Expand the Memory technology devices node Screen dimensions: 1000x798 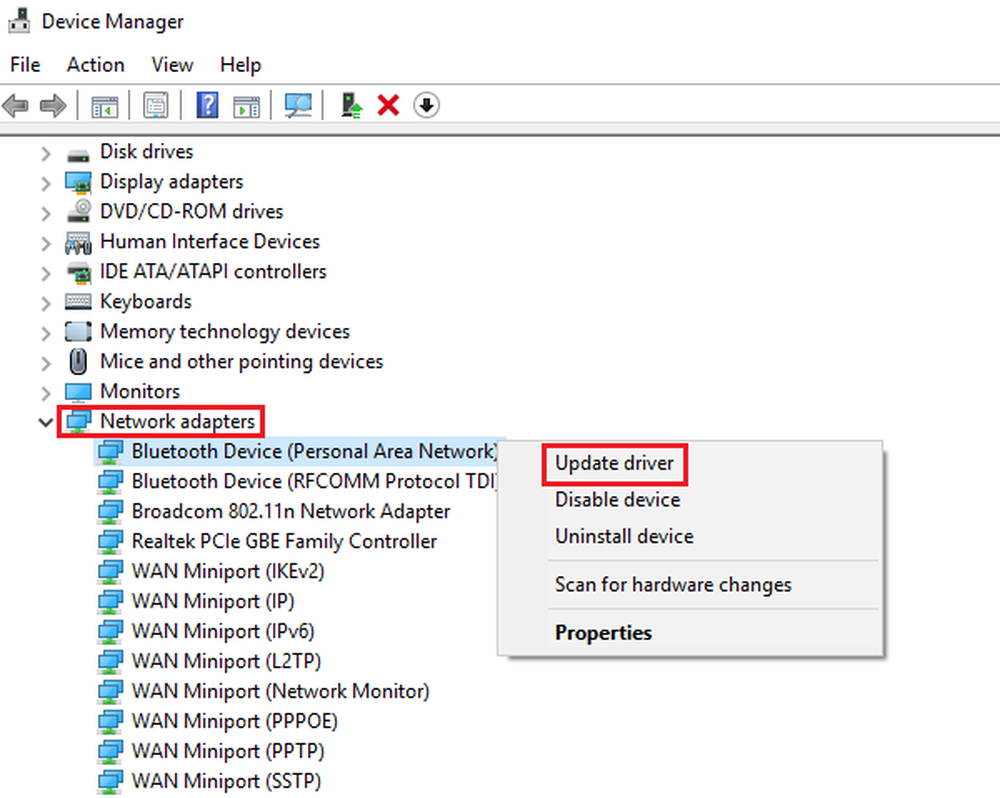tap(45, 333)
